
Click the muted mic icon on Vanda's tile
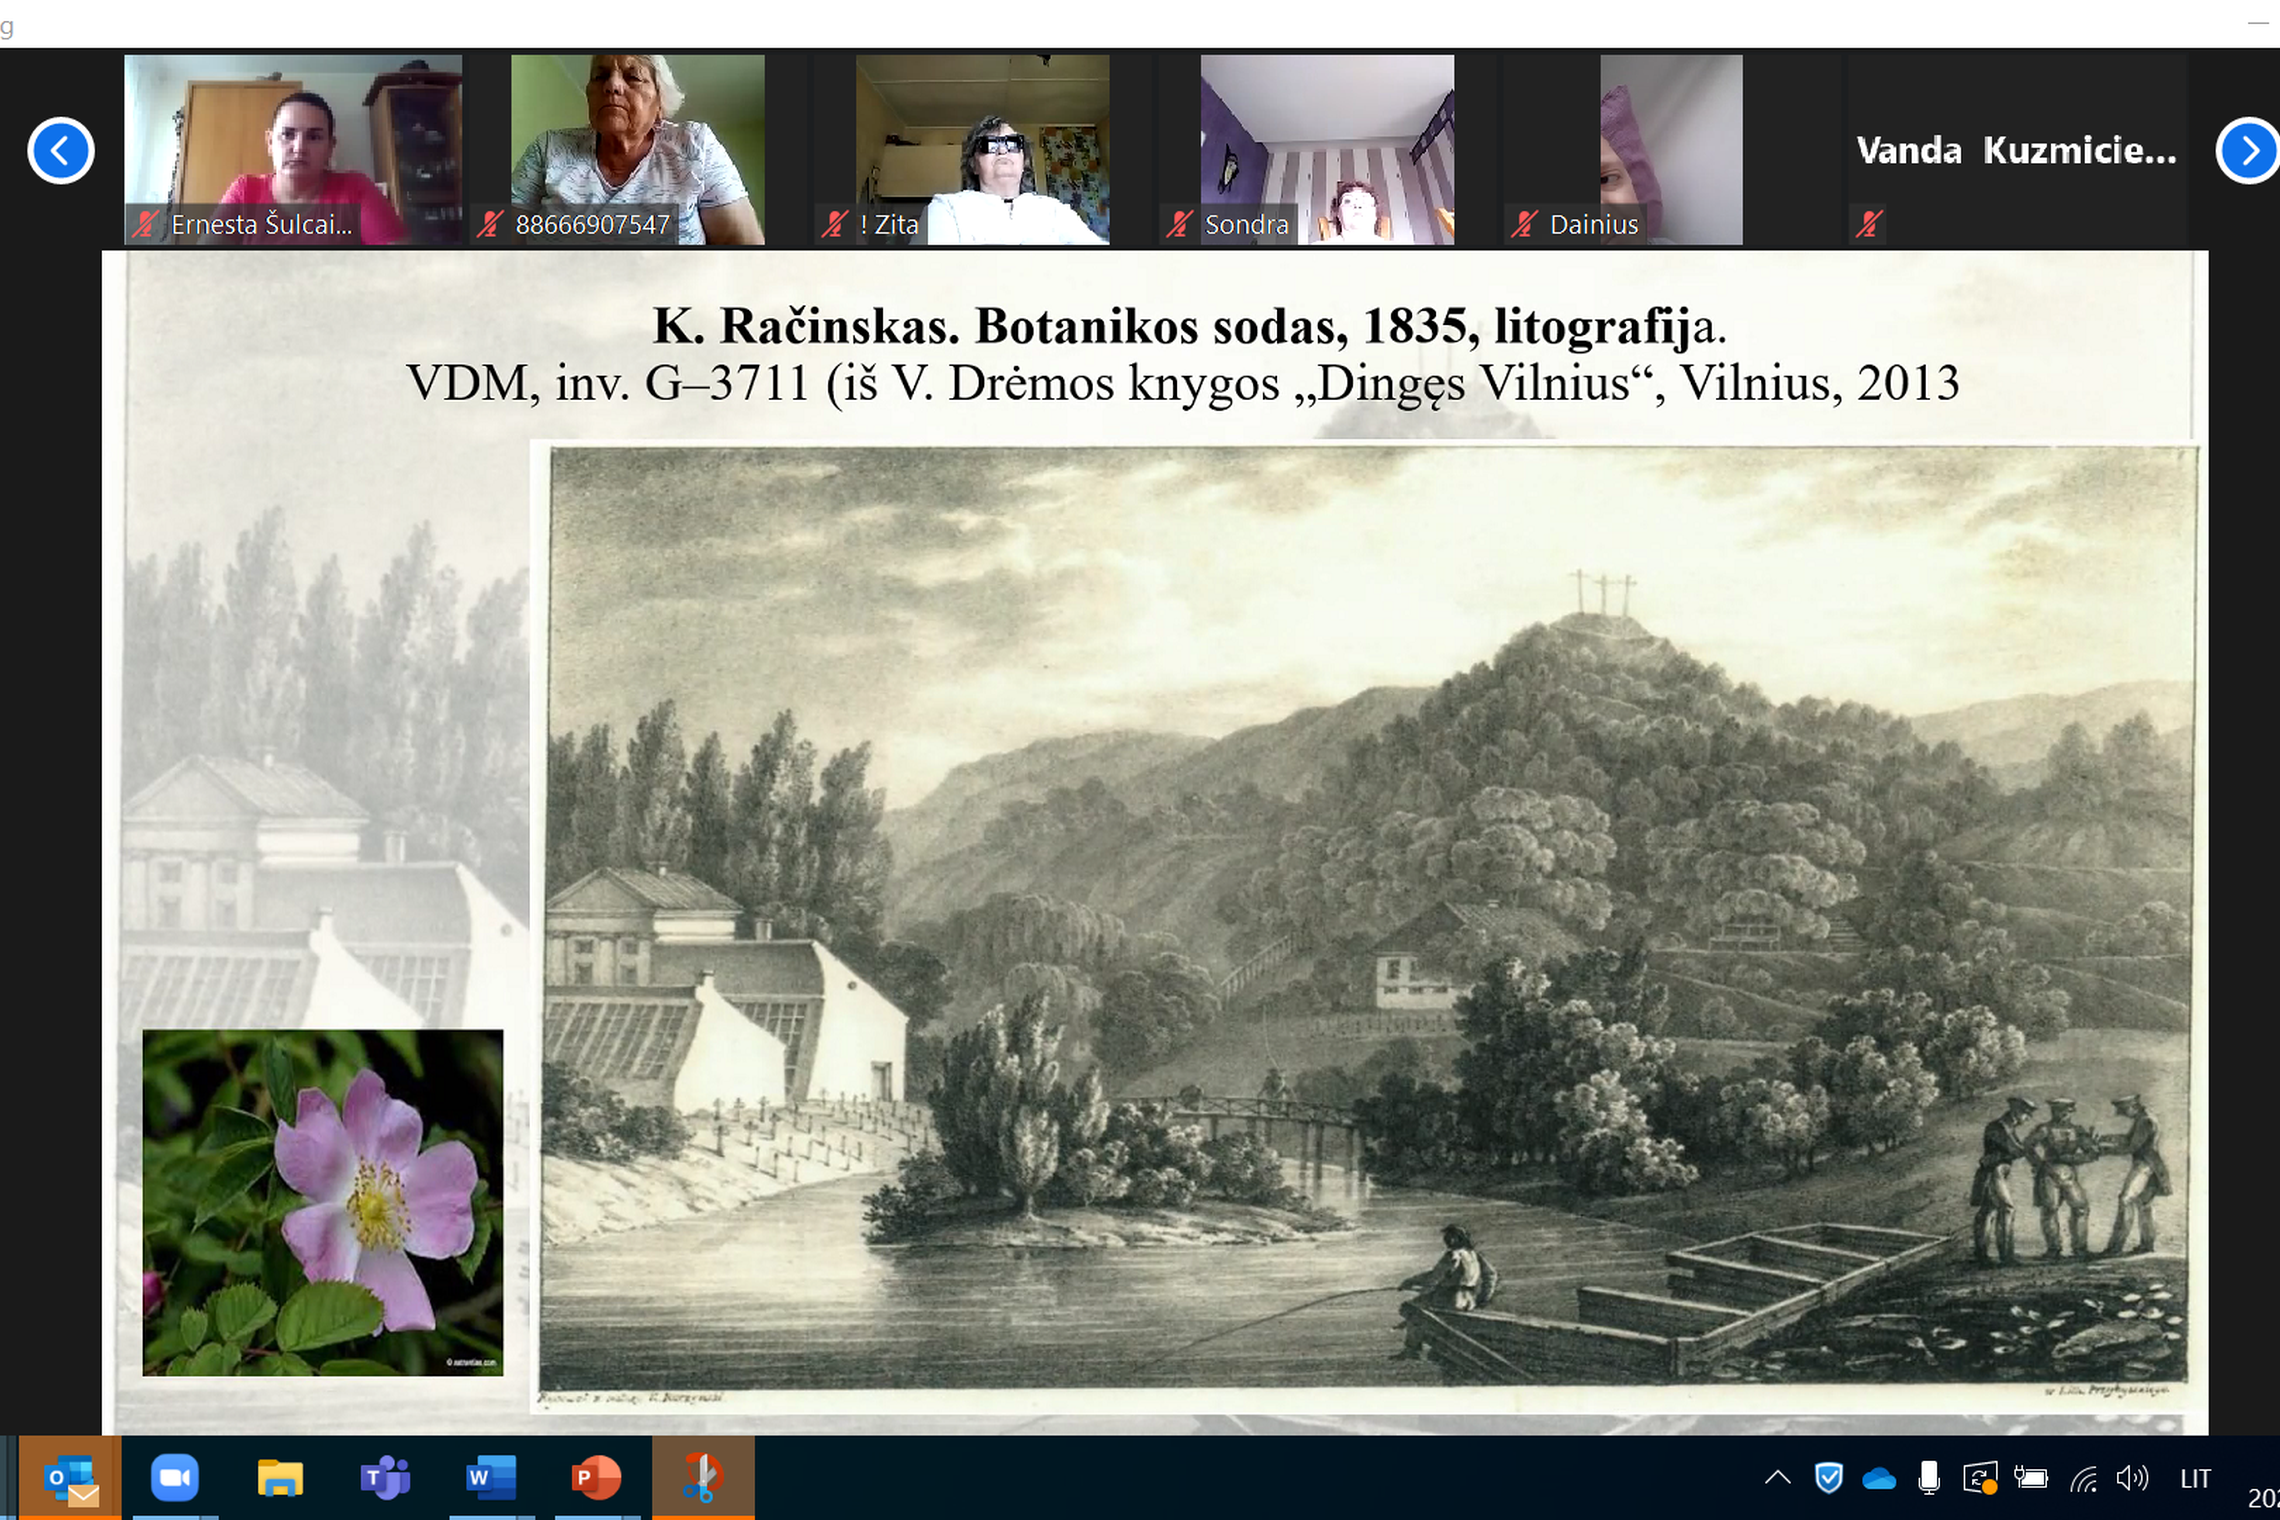pyautogui.click(x=1868, y=224)
